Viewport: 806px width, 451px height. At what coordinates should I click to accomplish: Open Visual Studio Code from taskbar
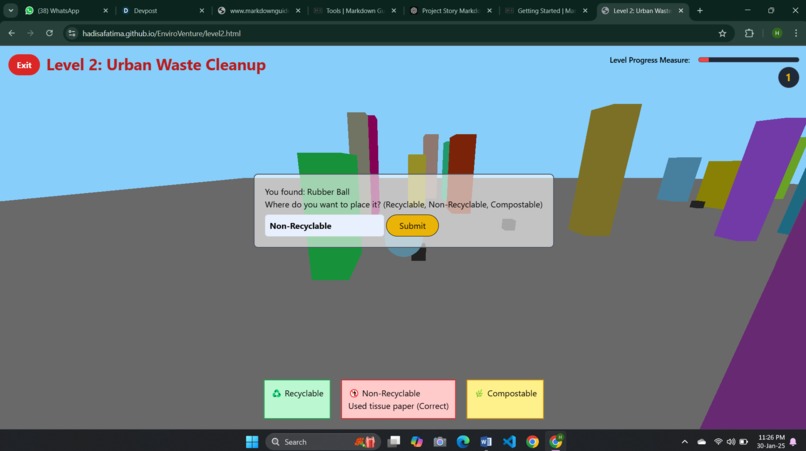point(509,442)
